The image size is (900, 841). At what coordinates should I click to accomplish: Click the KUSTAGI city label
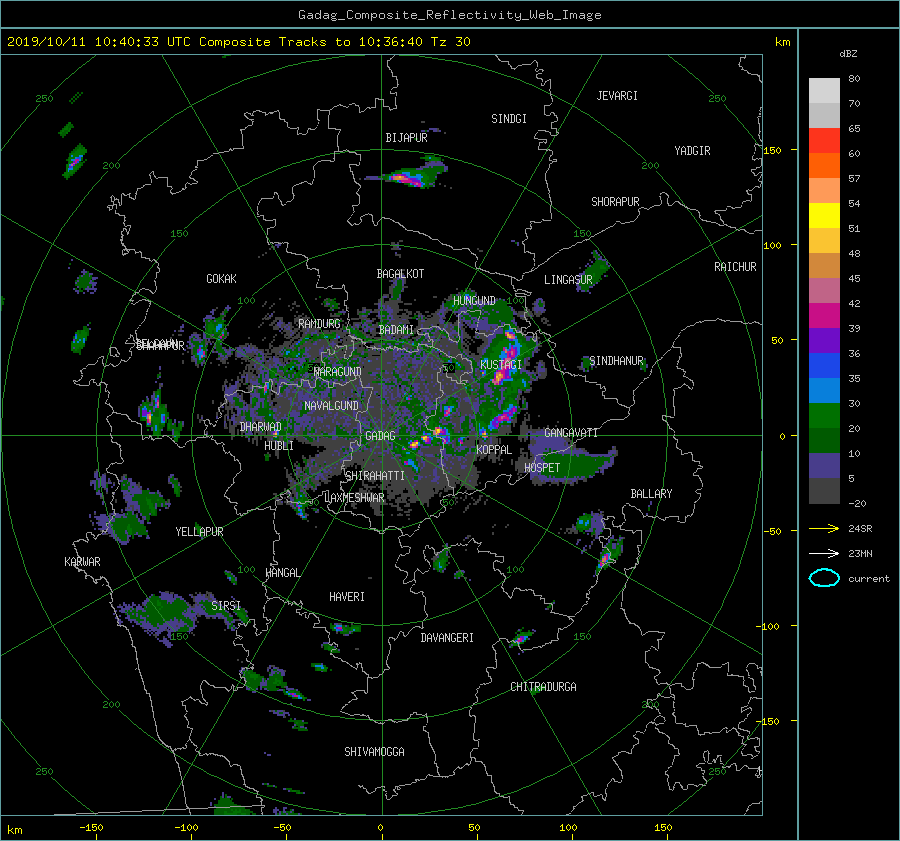(x=501, y=365)
